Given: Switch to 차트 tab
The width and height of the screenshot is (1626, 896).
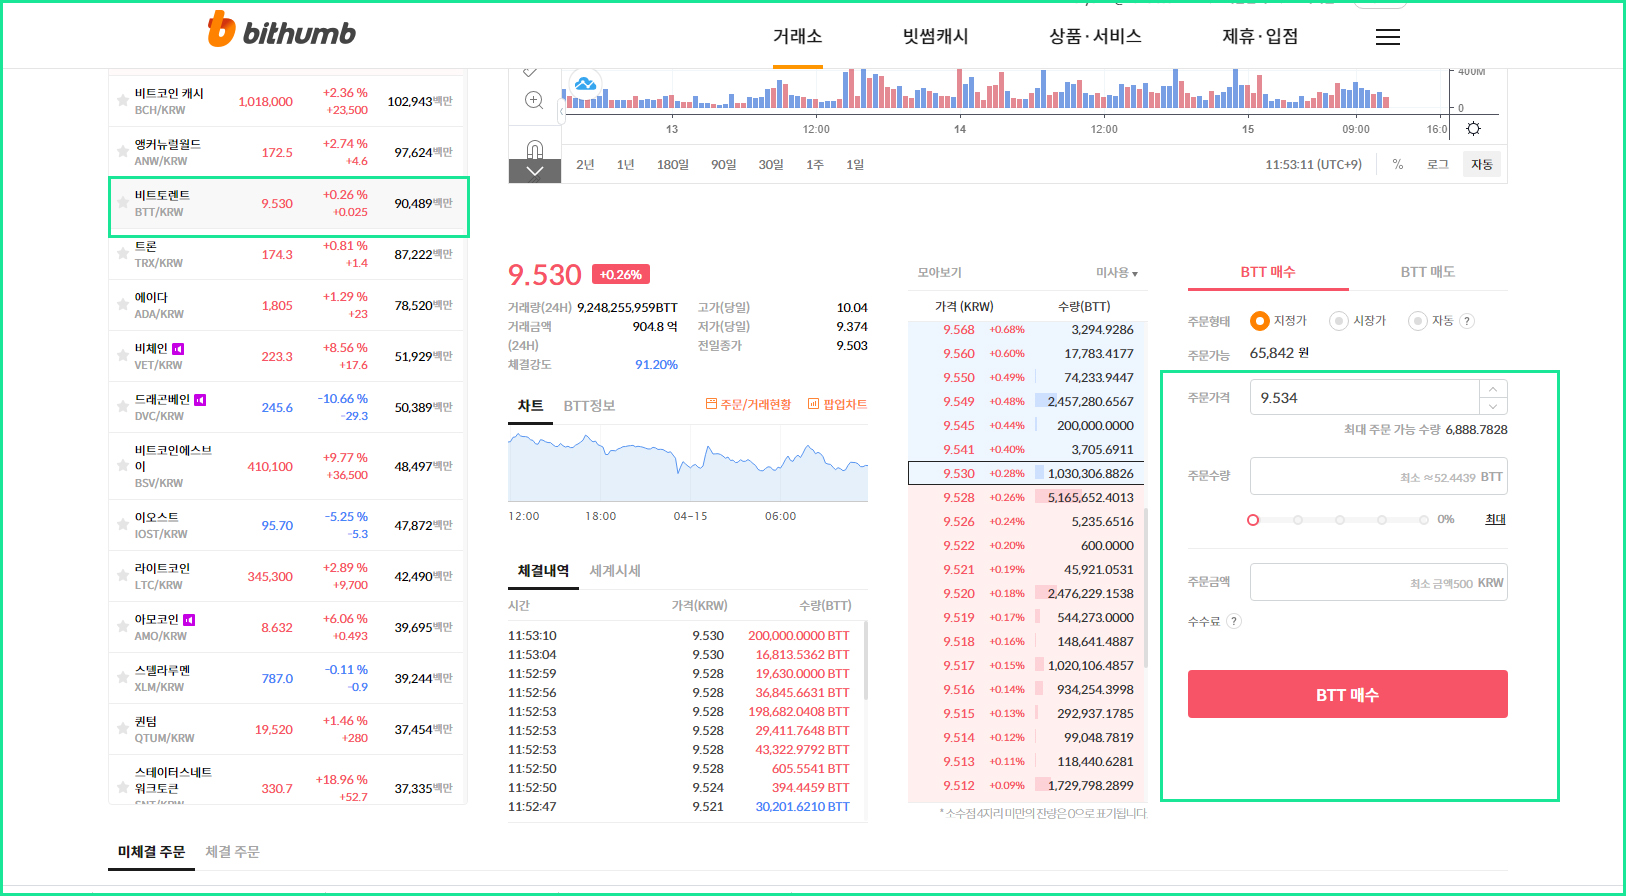Looking at the screenshot, I should 531,405.
